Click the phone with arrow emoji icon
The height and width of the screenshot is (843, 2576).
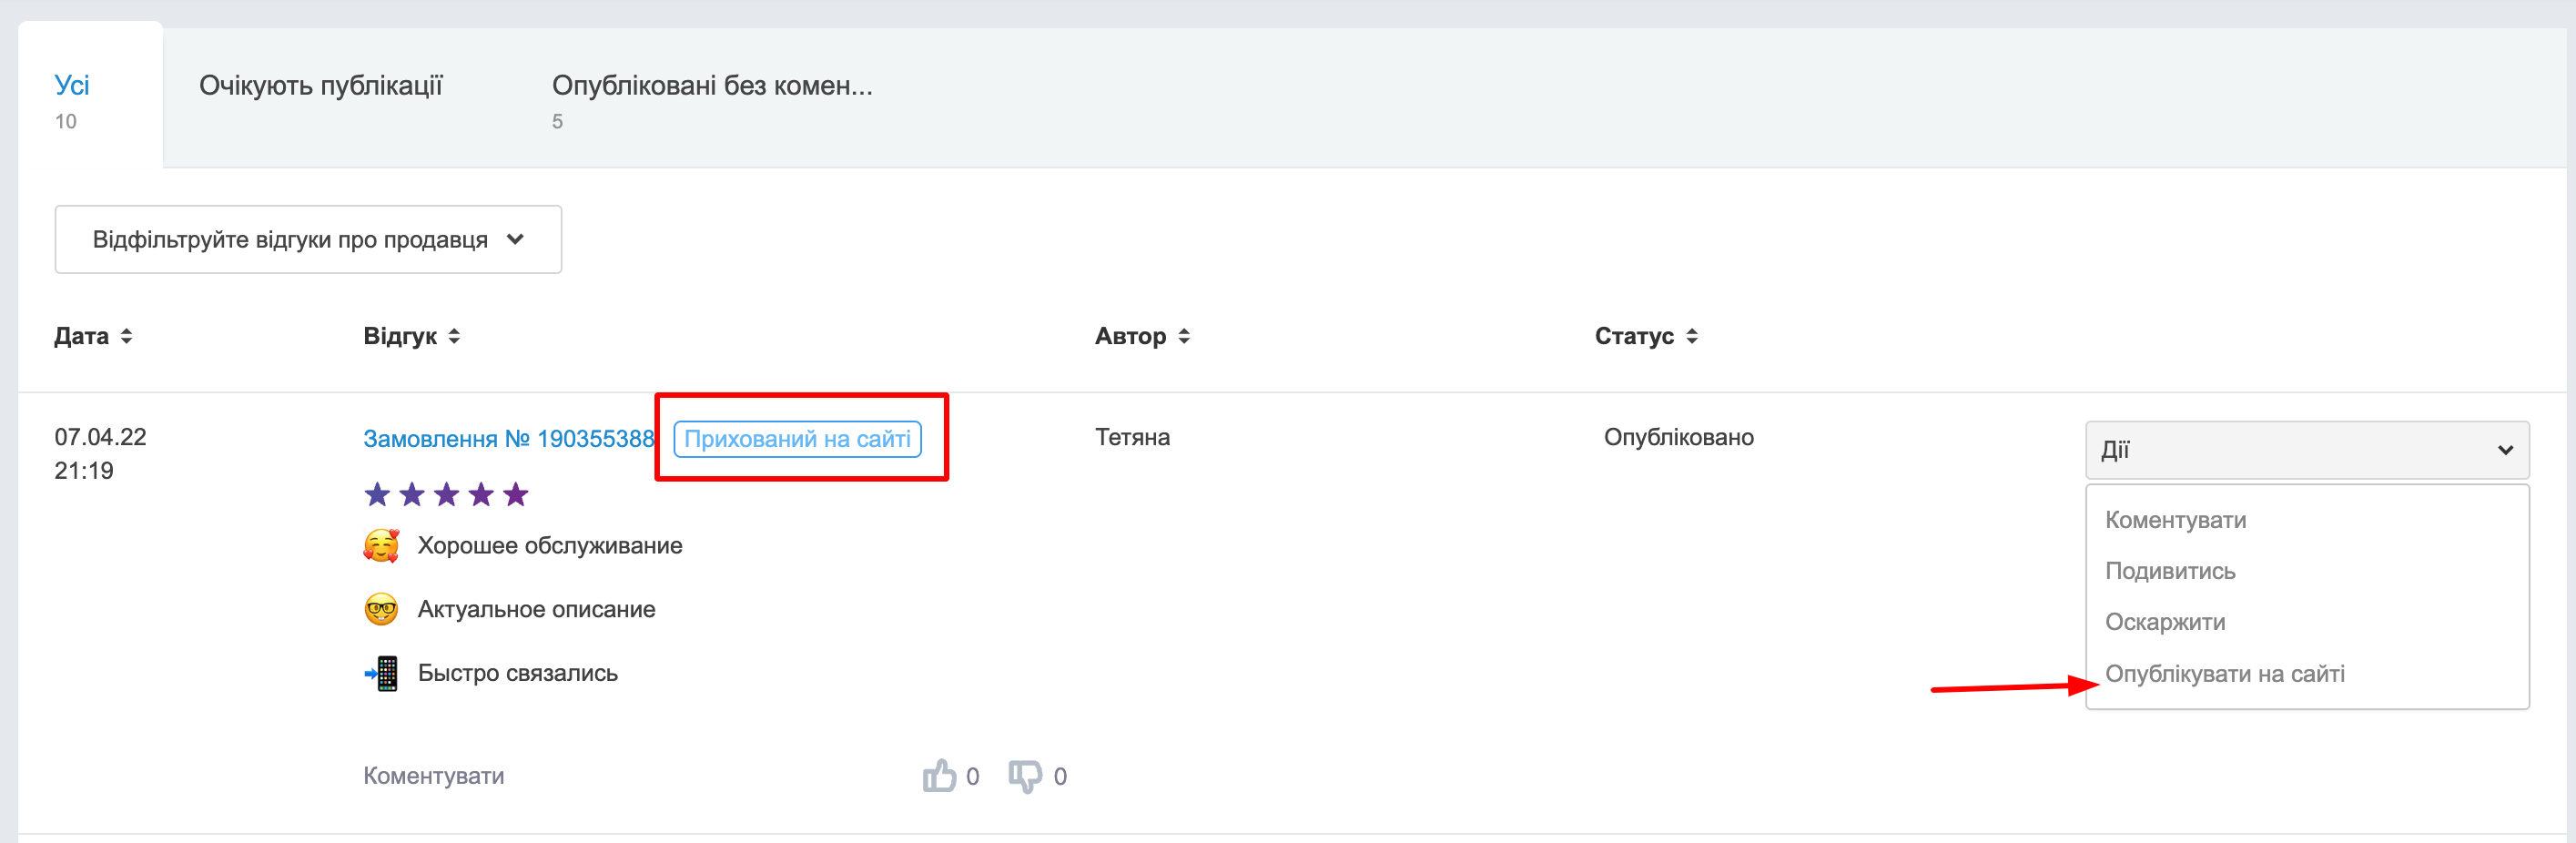pos(381,673)
